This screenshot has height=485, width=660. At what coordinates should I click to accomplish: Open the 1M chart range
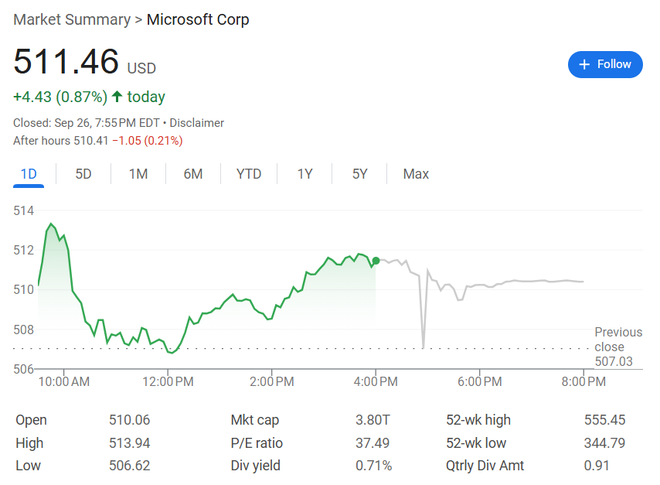[138, 174]
